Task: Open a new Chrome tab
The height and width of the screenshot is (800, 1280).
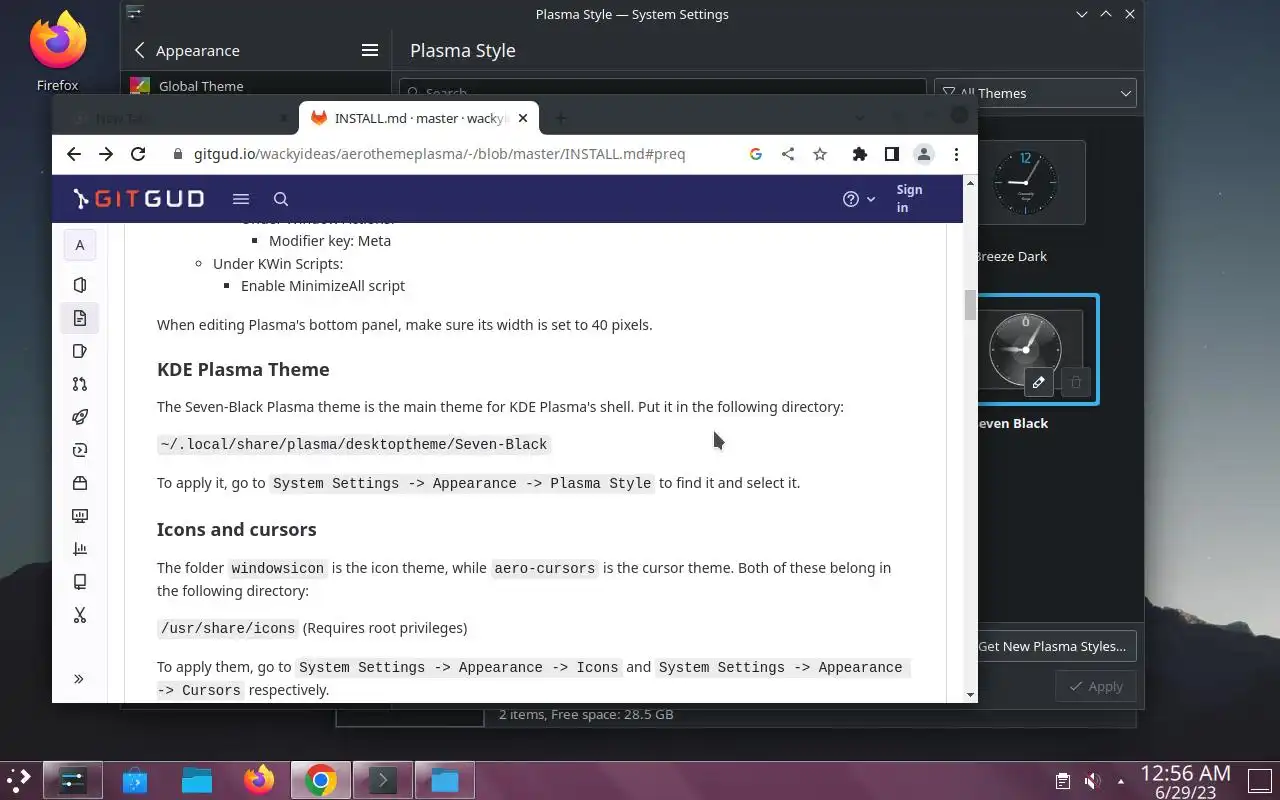Action: coord(560,118)
